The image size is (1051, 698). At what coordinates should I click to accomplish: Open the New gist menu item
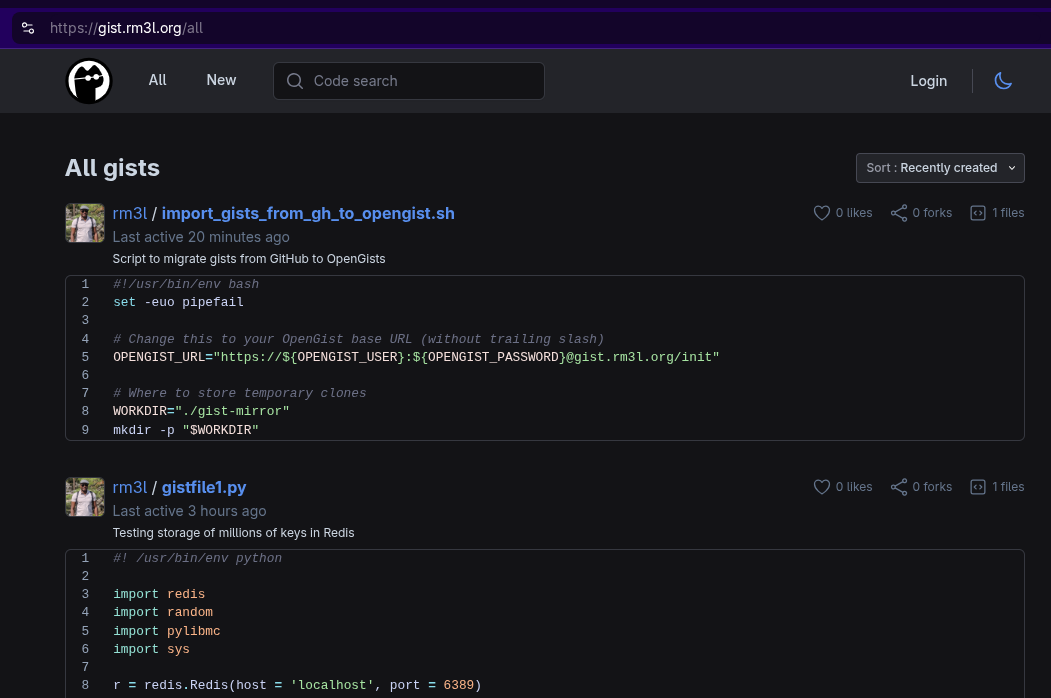[221, 80]
